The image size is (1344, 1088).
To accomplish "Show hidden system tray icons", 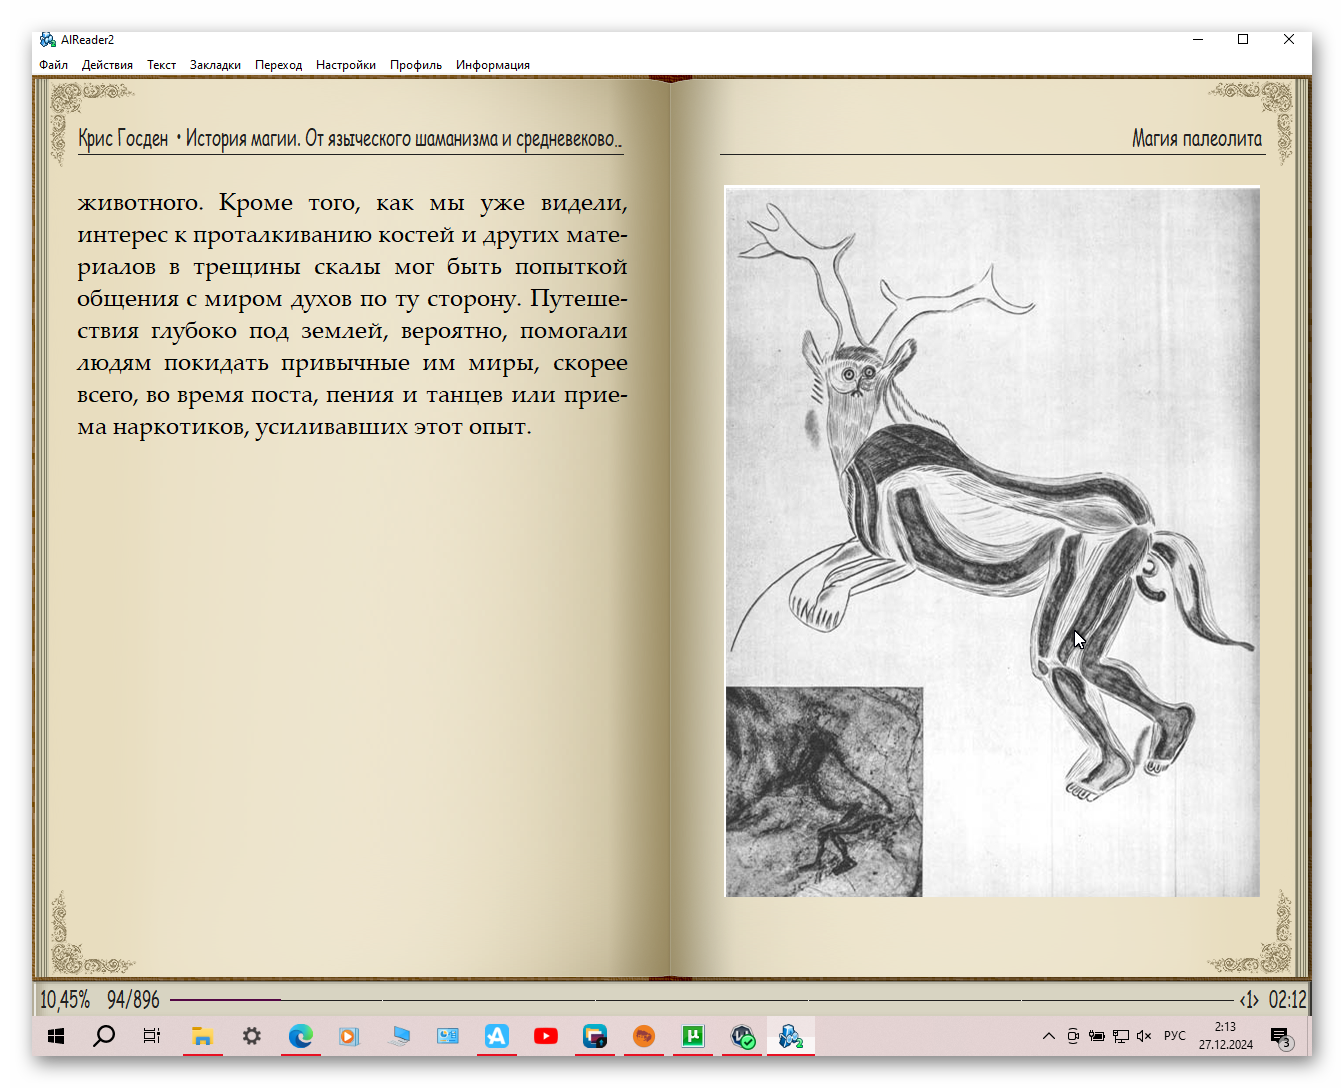I will (x=1048, y=1036).
